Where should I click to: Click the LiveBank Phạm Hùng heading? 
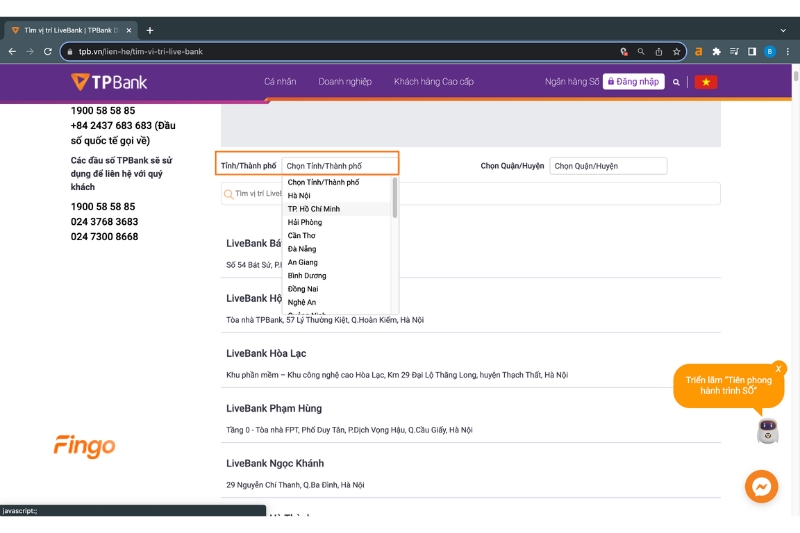[274, 409]
